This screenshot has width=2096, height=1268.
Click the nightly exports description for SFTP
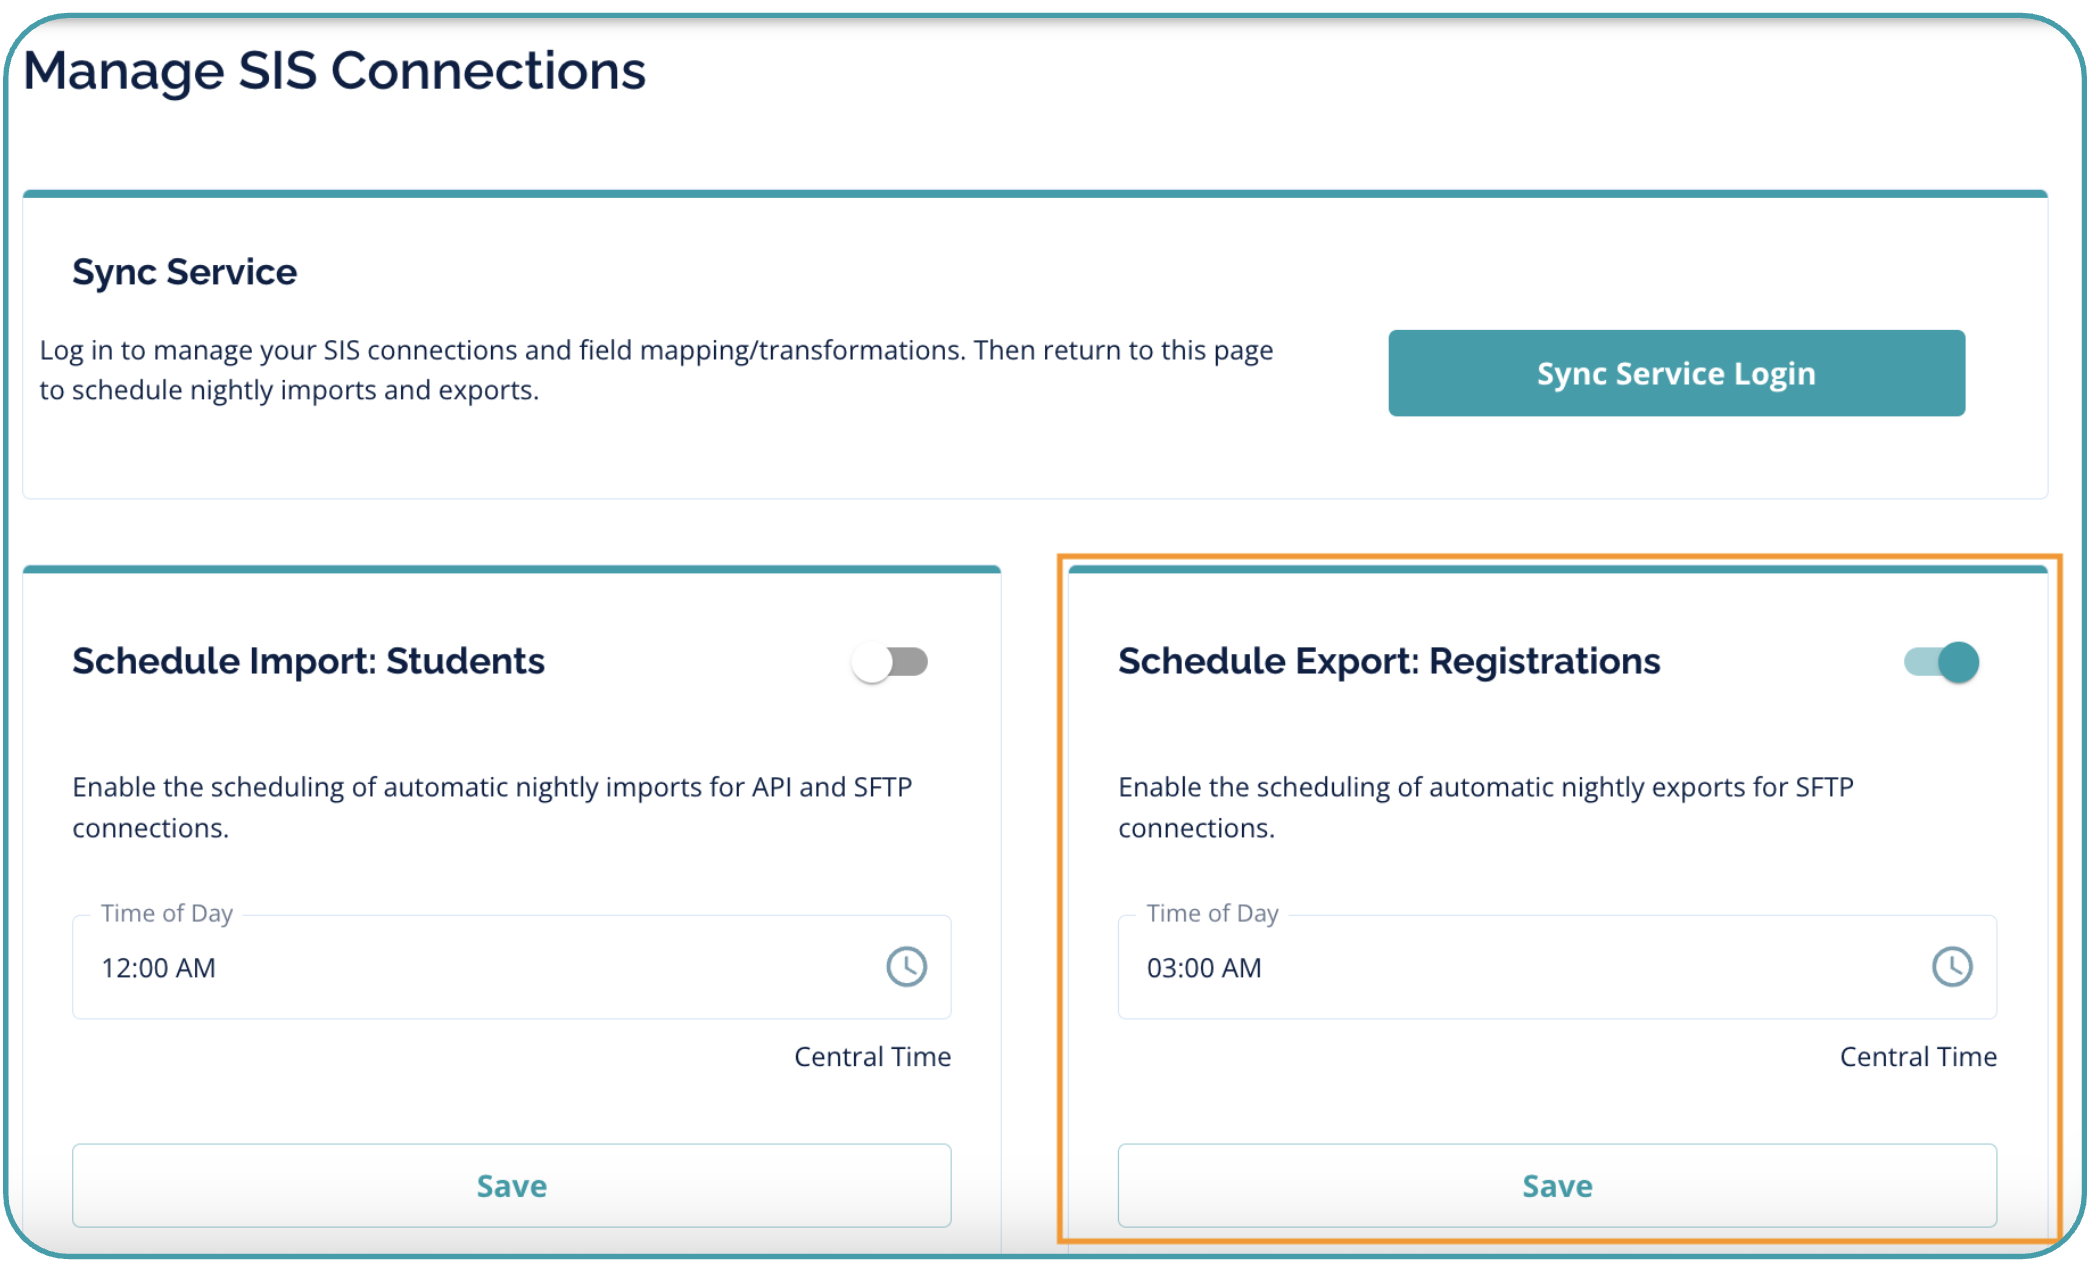[1485, 807]
